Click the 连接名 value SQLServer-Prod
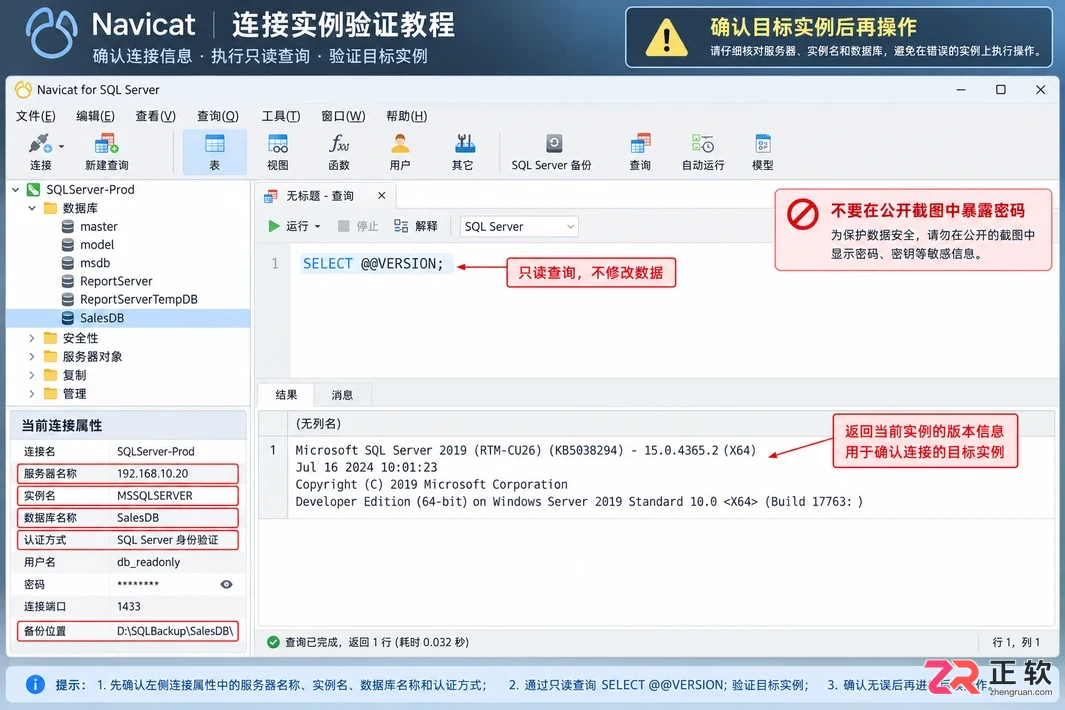The width and height of the screenshot is (1065, 710). [156, 451]
